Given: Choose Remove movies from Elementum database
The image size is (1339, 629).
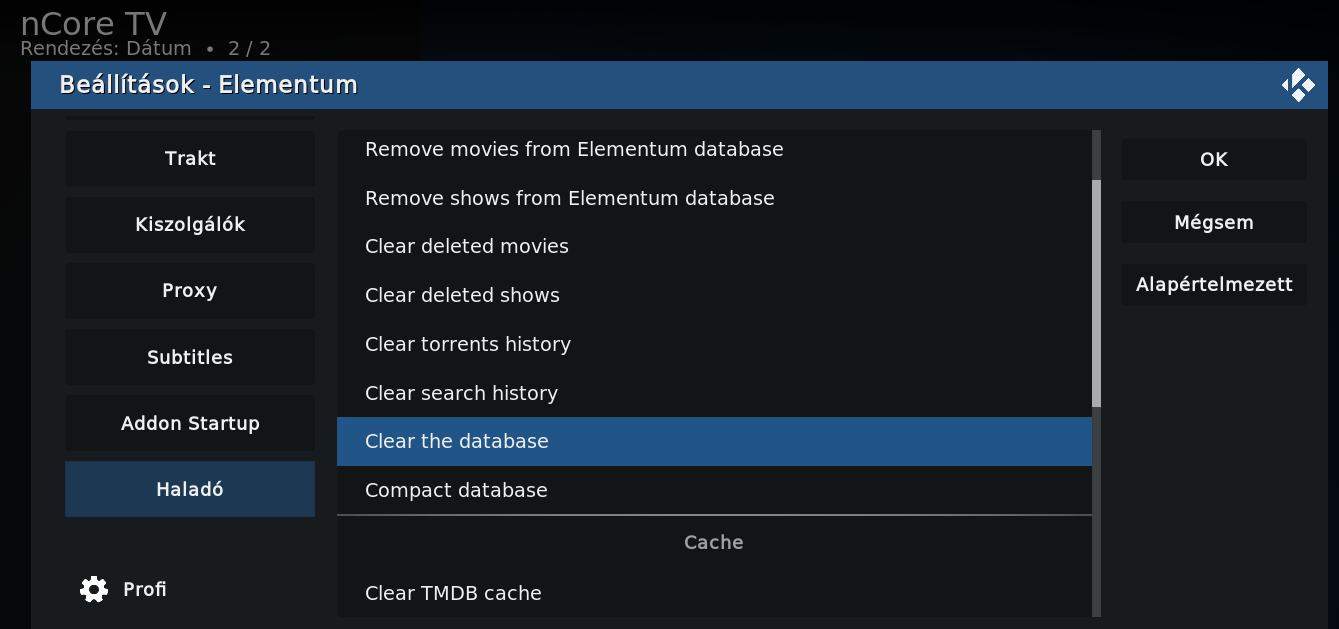Looking at the screenshot, I should click(x=714, y=150).
